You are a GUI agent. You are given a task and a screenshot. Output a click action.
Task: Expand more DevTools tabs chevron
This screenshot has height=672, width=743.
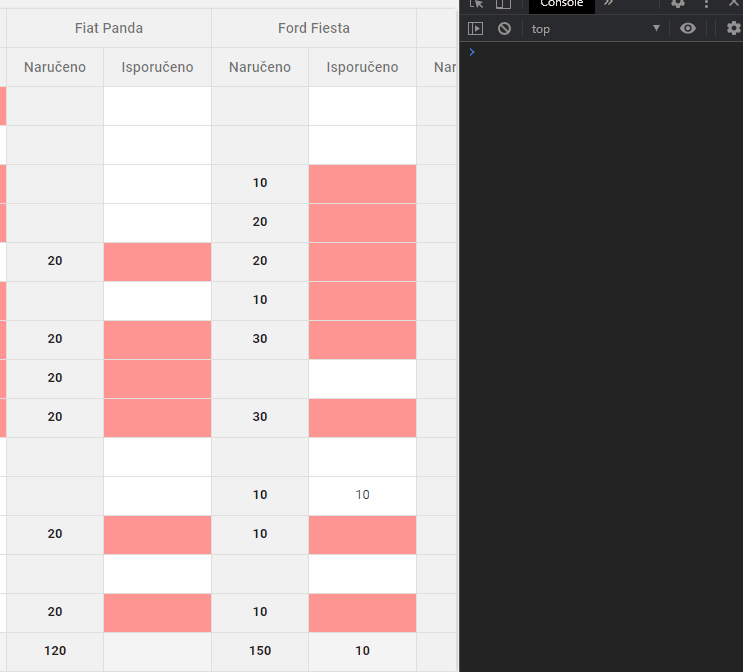608,4
